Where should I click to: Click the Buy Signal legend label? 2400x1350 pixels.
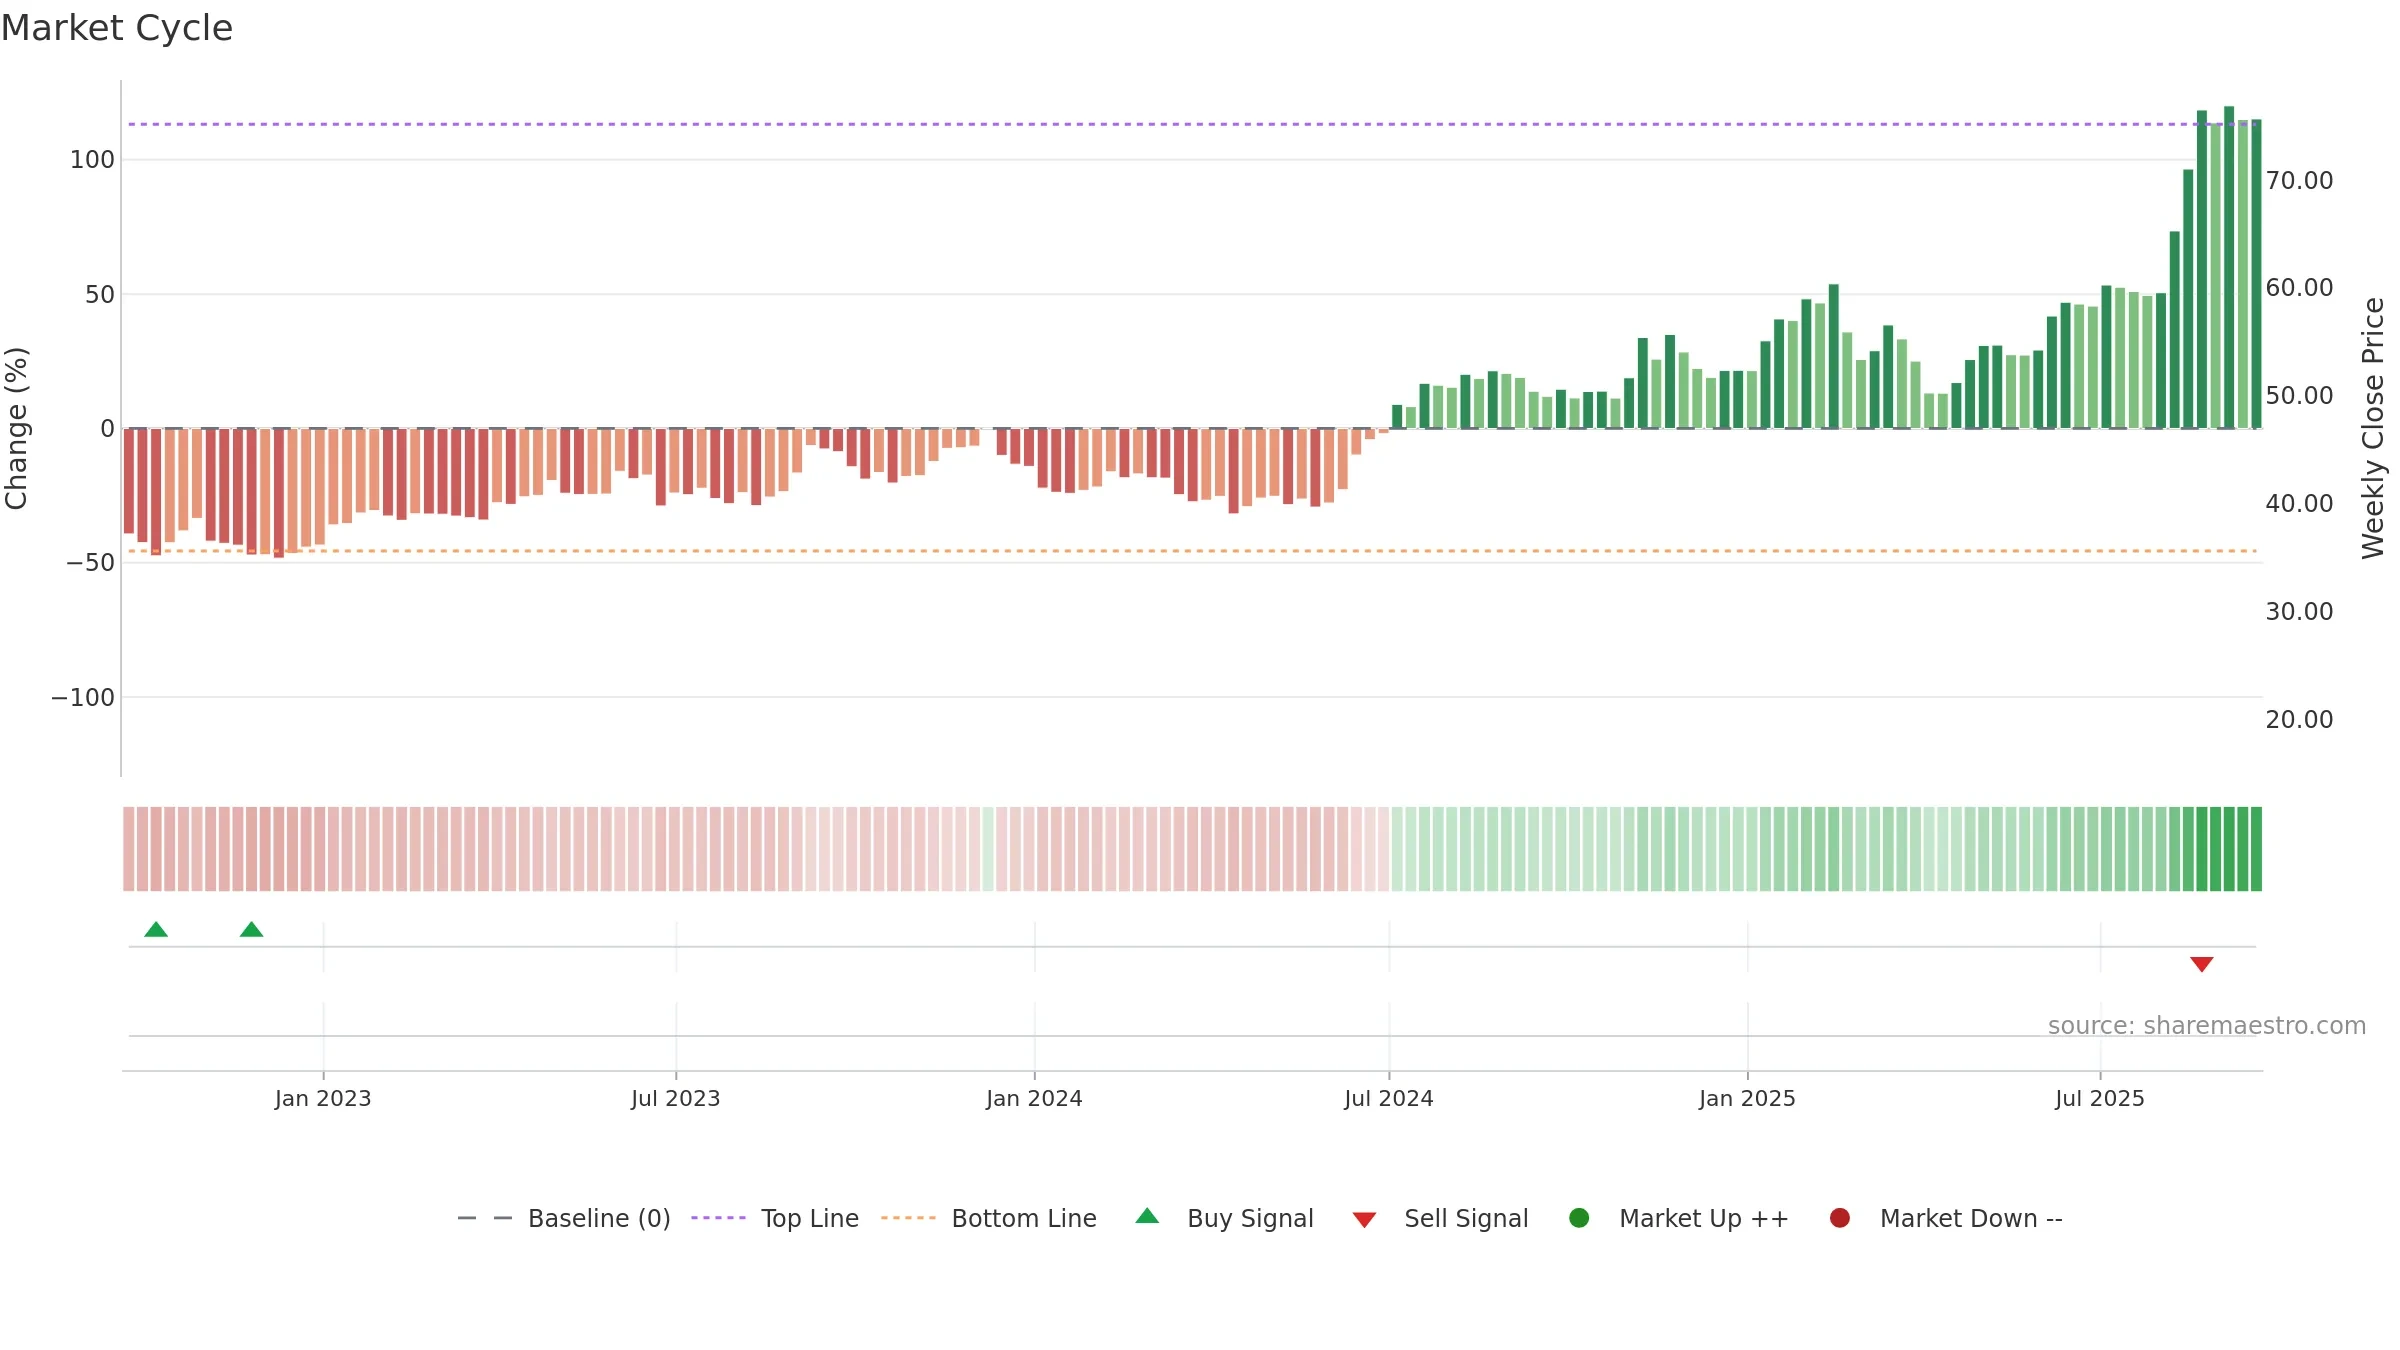pyautogui.click(x=1250, y=1218)
